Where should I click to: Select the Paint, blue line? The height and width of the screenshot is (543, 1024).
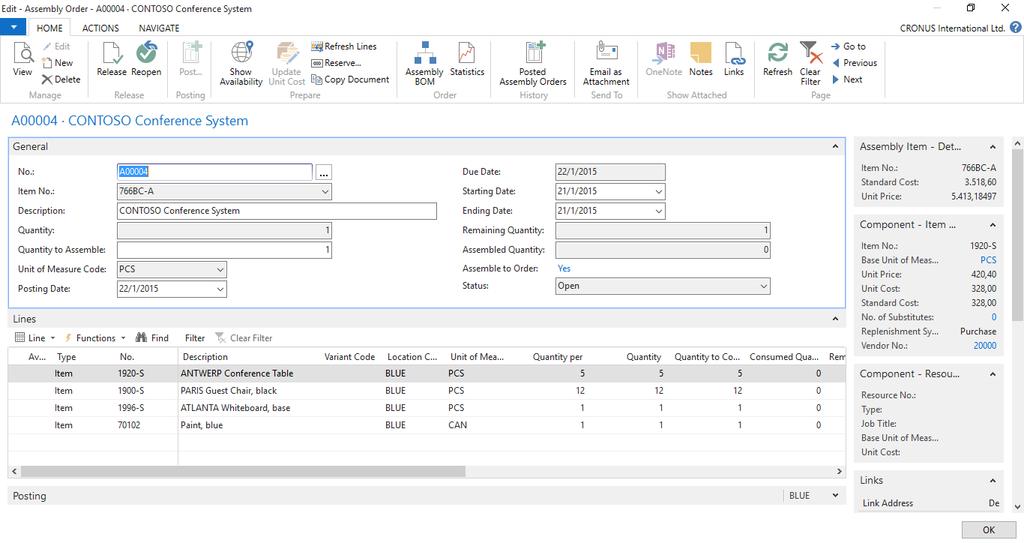[x=426, y=425]
